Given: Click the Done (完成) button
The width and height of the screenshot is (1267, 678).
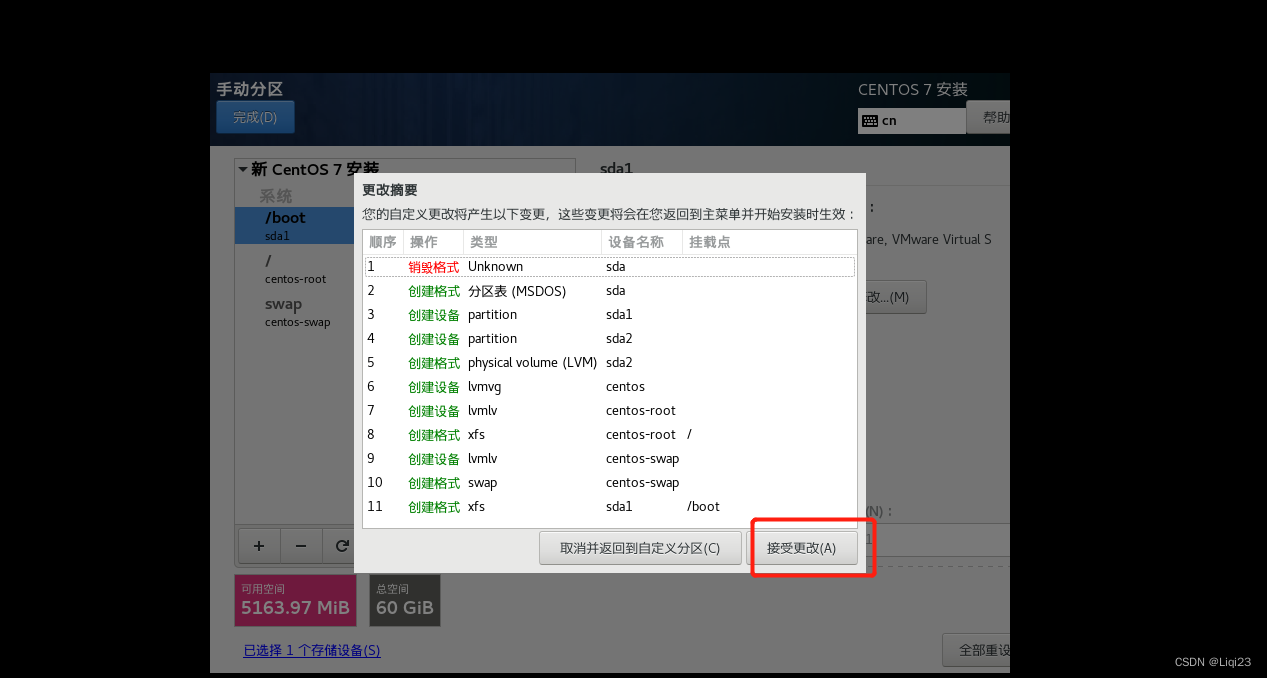Looking at the screenshot, I should [x=255, y=117].
